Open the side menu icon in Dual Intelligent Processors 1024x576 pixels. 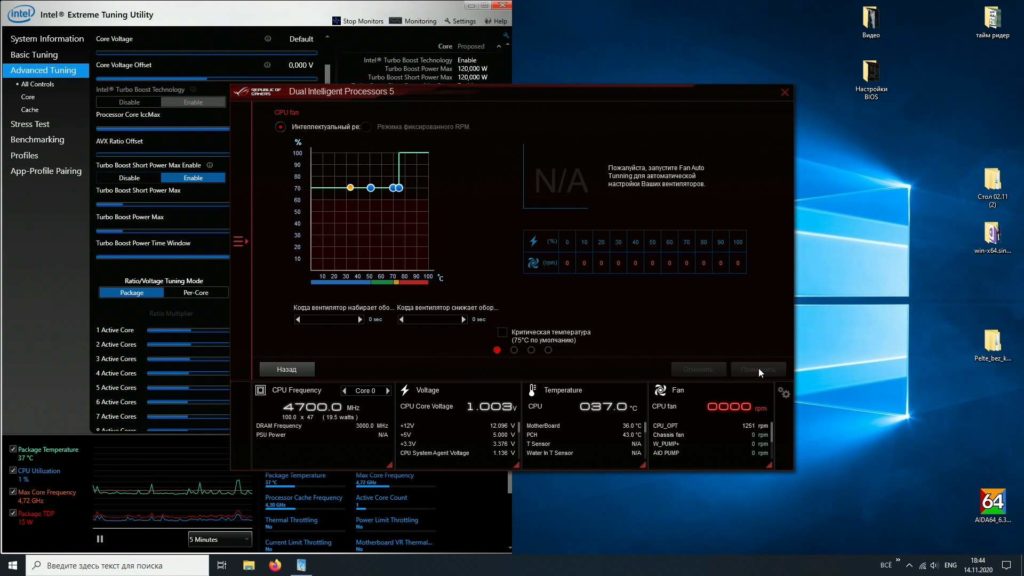240,242
